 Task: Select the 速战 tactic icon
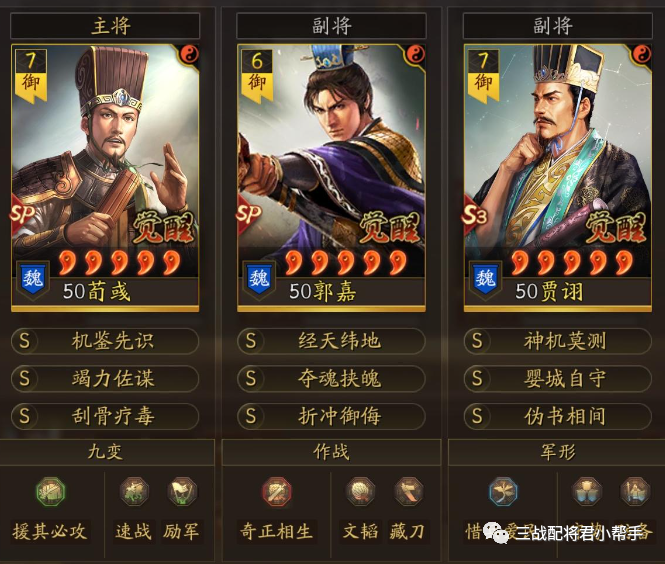pos(134,491)
